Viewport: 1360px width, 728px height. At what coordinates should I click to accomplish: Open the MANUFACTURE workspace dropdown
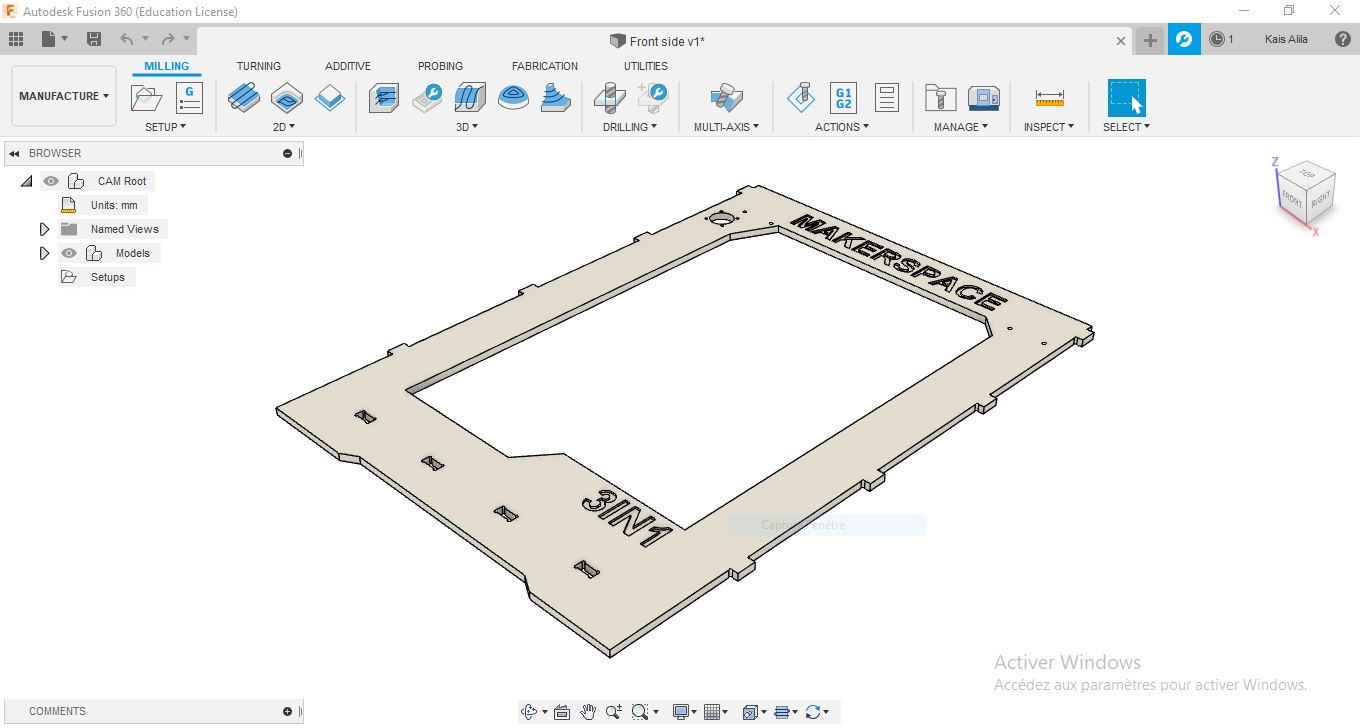pyautogui.click(x=64, y=96)
